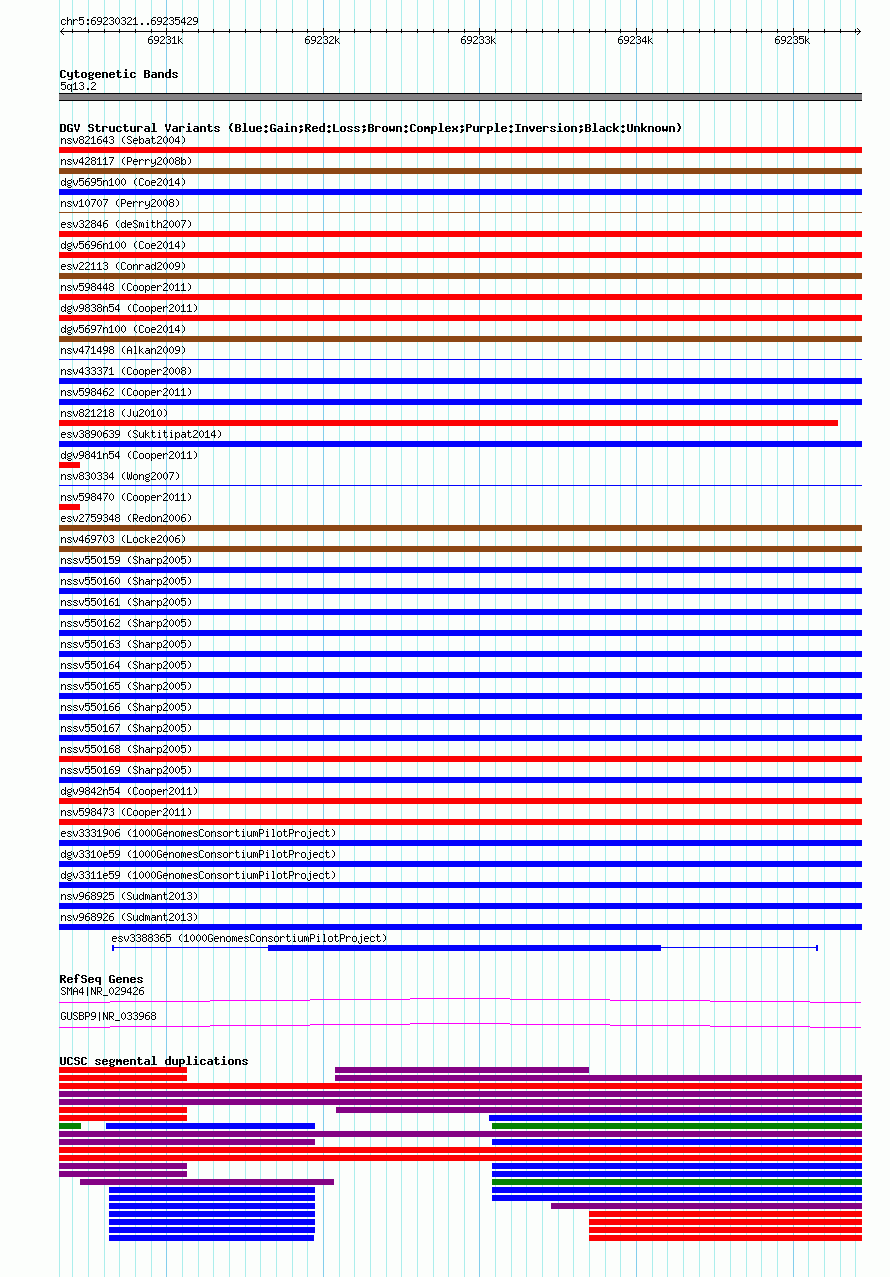Click the 5q13.2 band label

78,87
